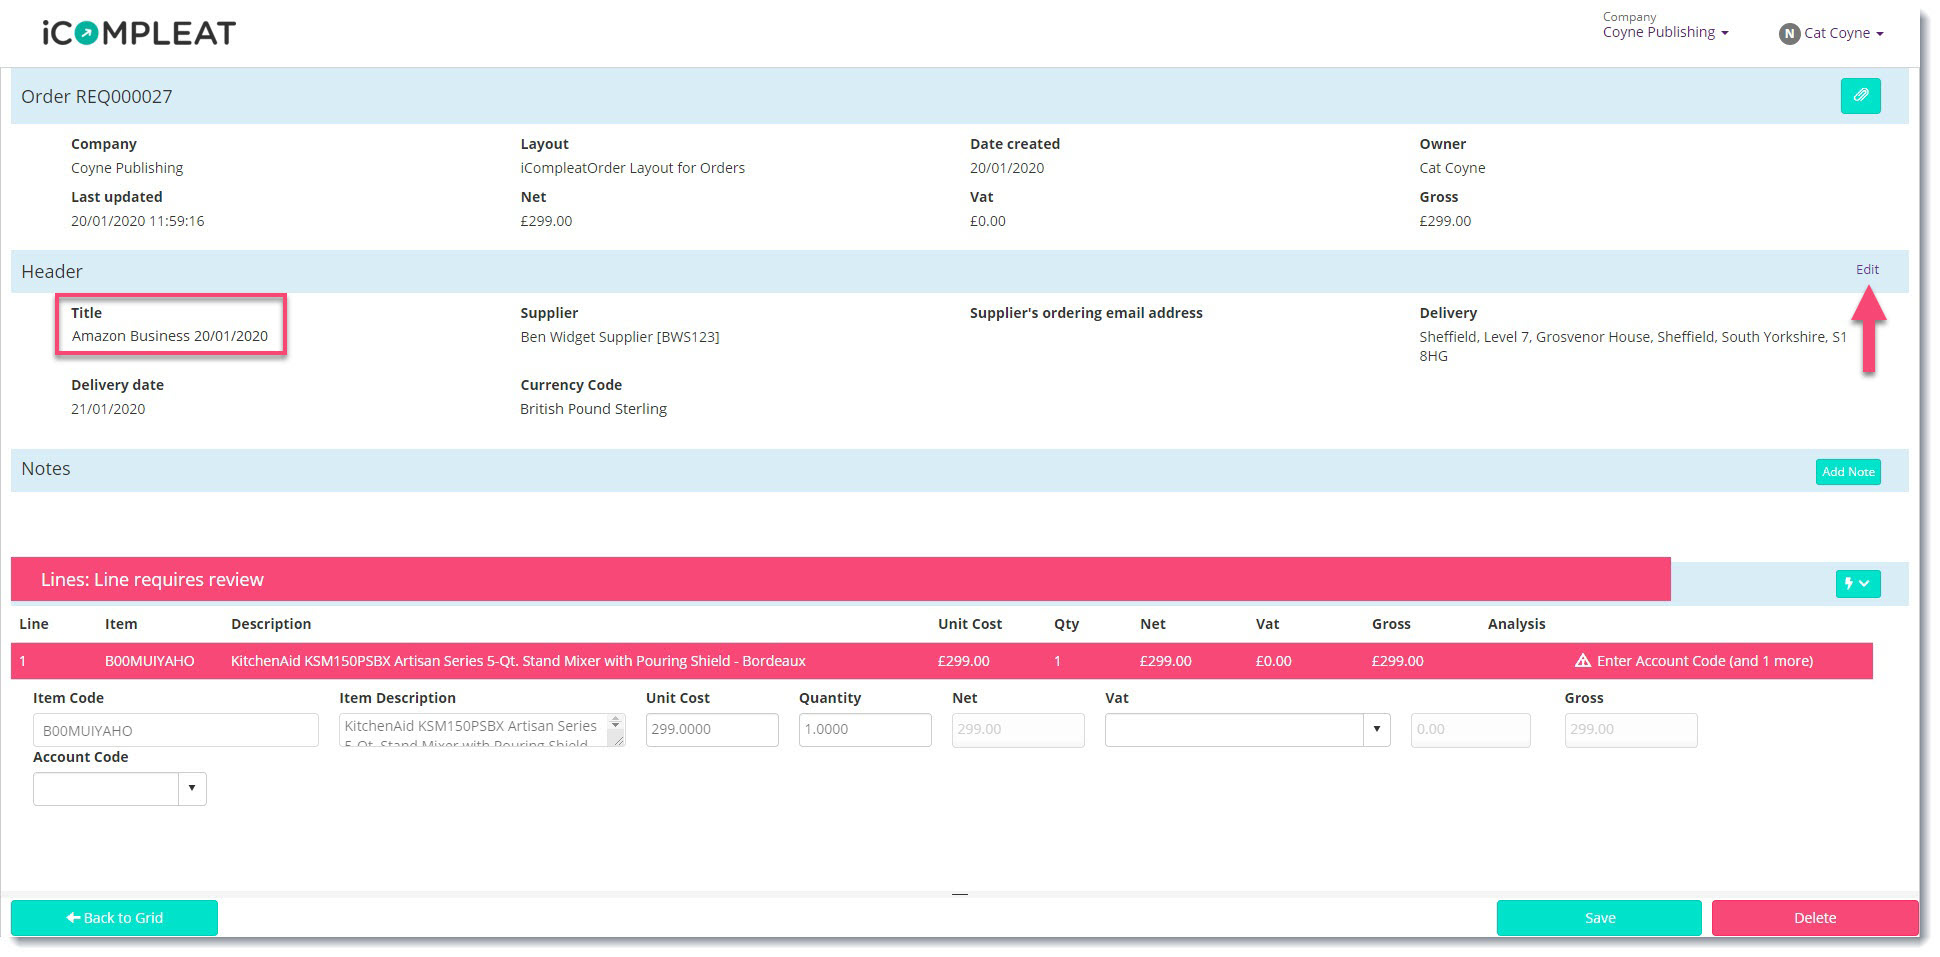Click the Add Note button
Image resolution: width=1940 pixels, height=957 pixels.
pos(1847,471)
